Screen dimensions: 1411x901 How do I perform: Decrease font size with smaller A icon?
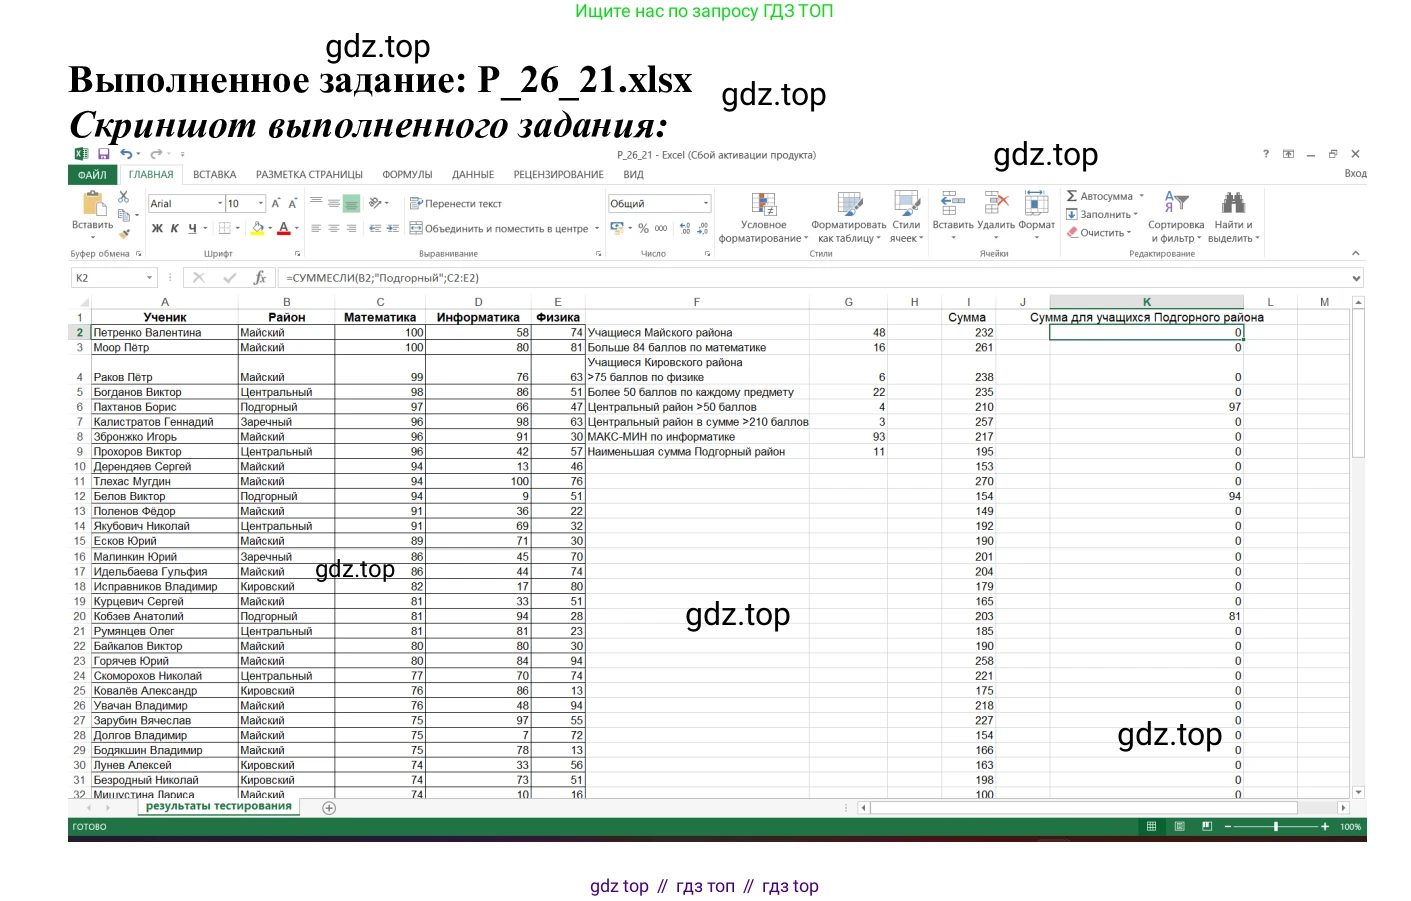pos(293,203)
